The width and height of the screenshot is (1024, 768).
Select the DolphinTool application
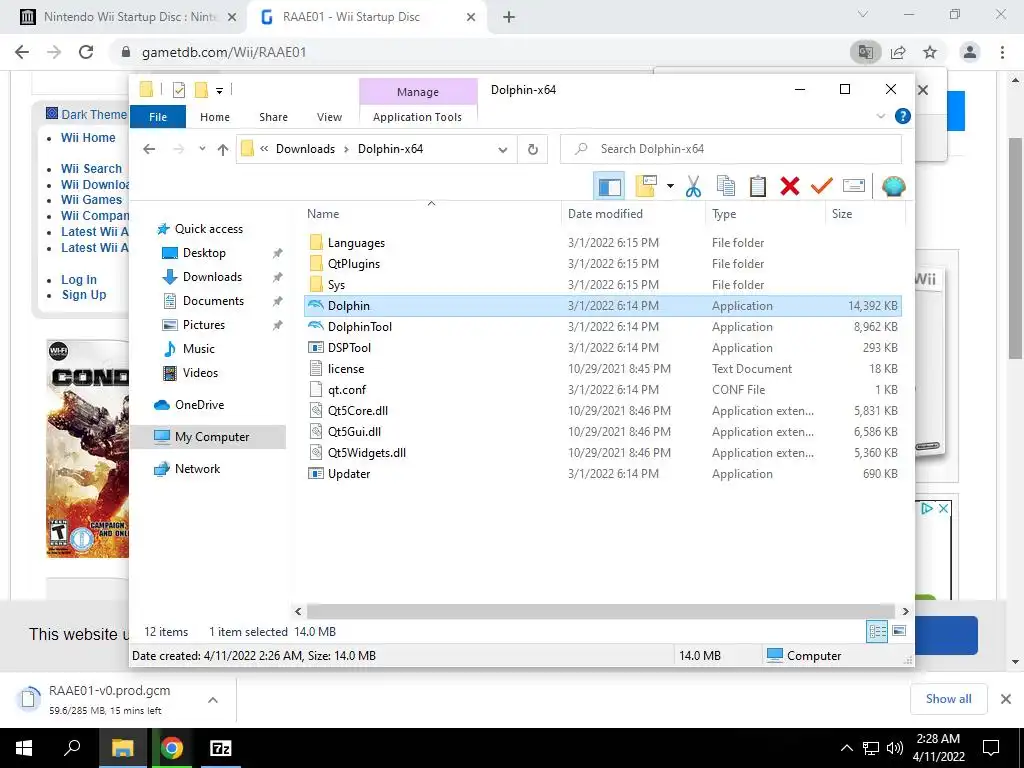pos(602,327)
